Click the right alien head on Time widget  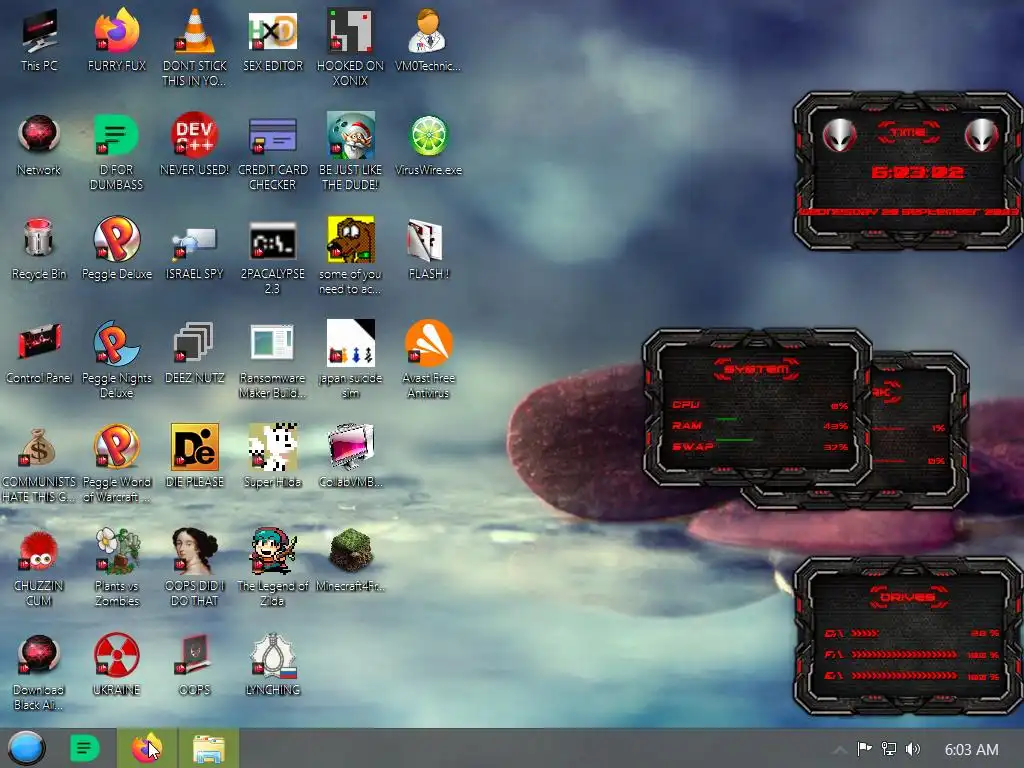coord(981,136)
